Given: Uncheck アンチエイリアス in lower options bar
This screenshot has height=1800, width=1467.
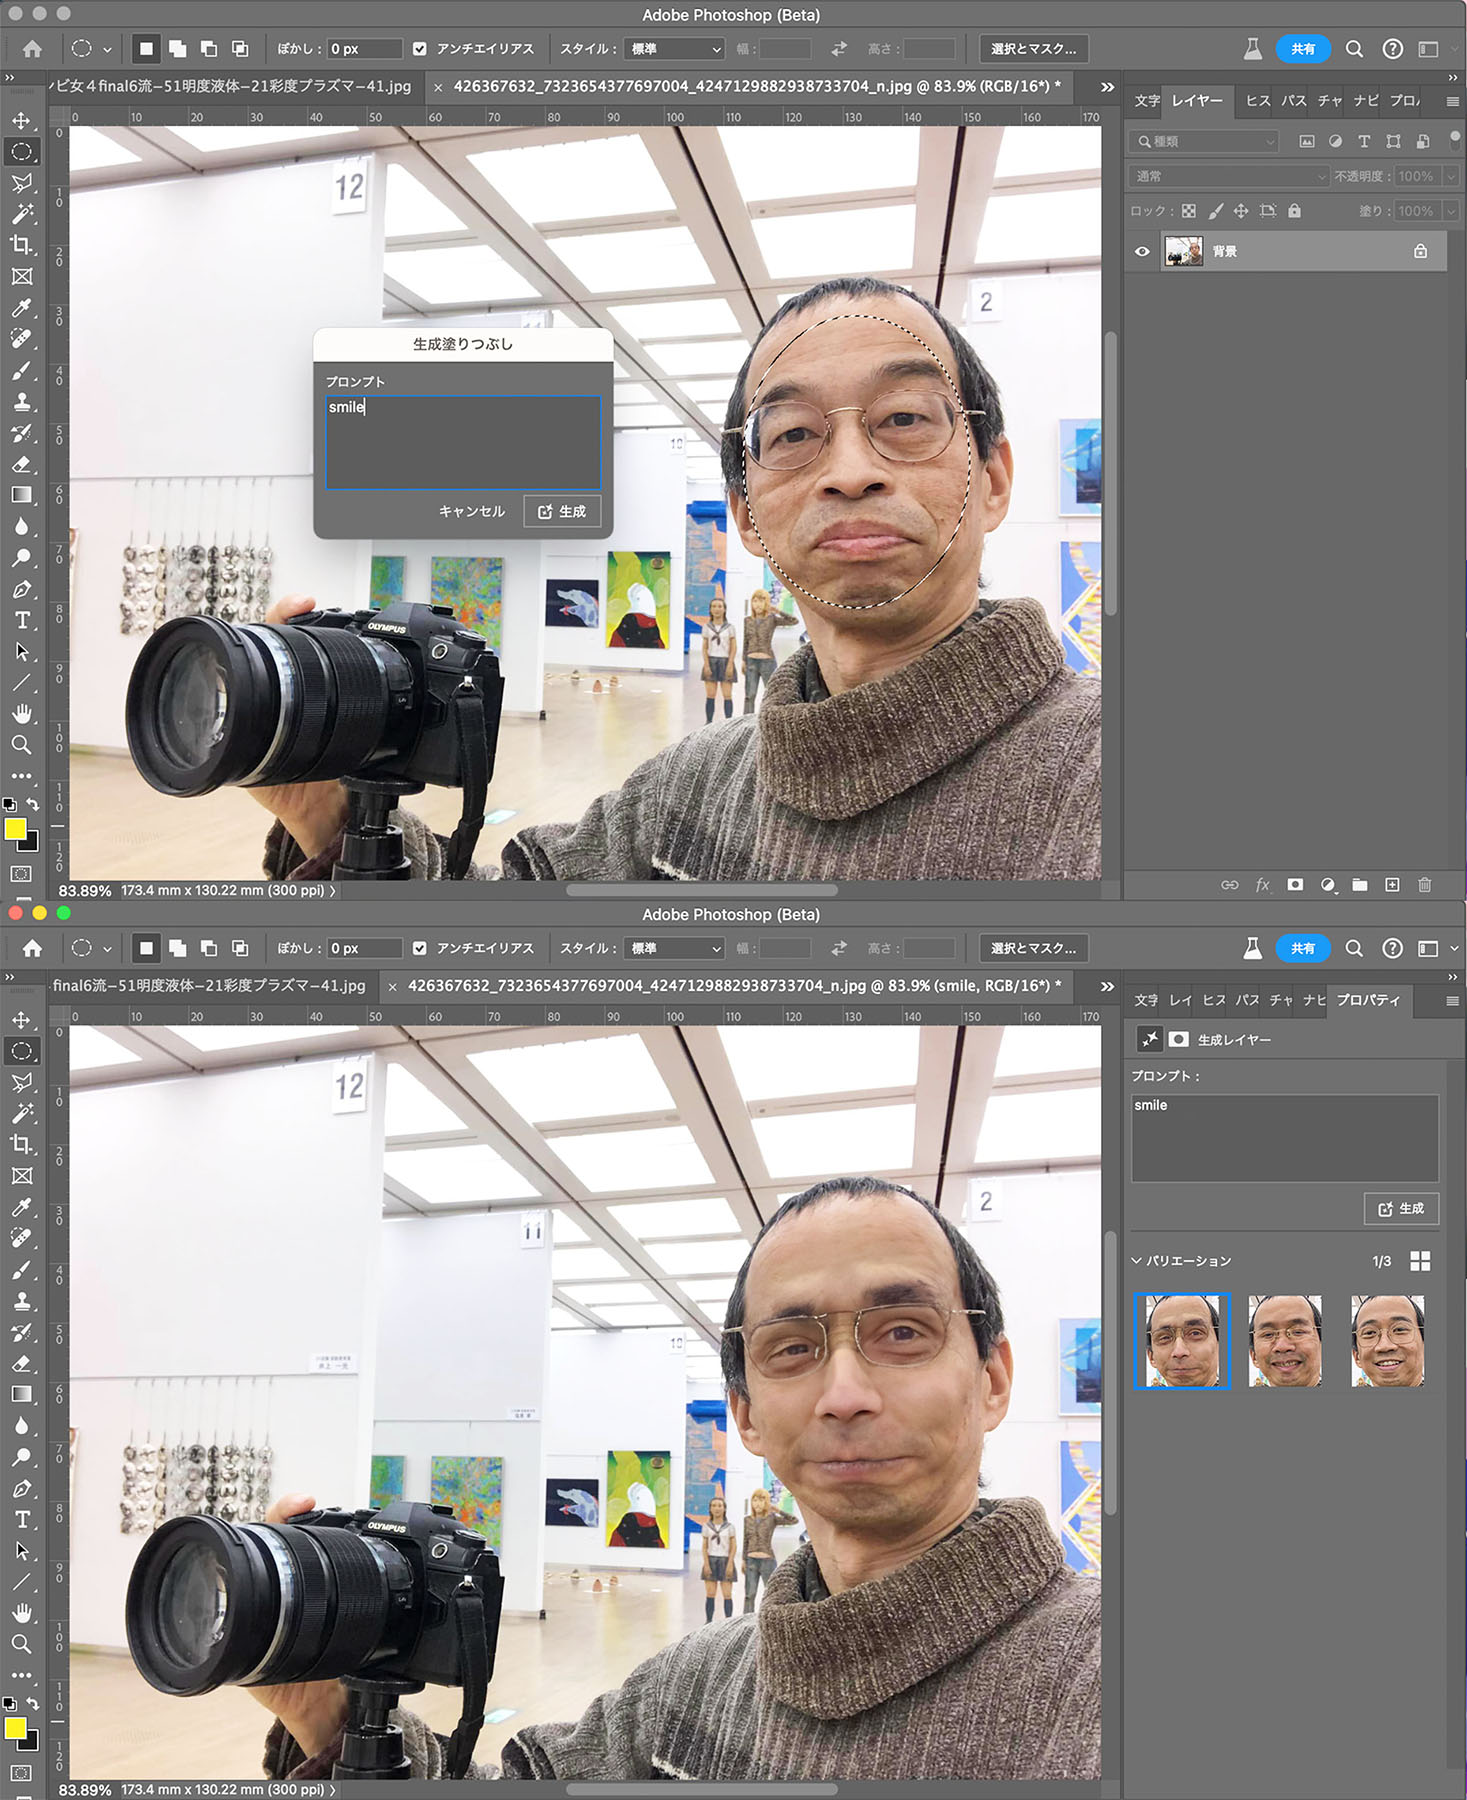Looking at the screenshot, I should pos(420,948).
